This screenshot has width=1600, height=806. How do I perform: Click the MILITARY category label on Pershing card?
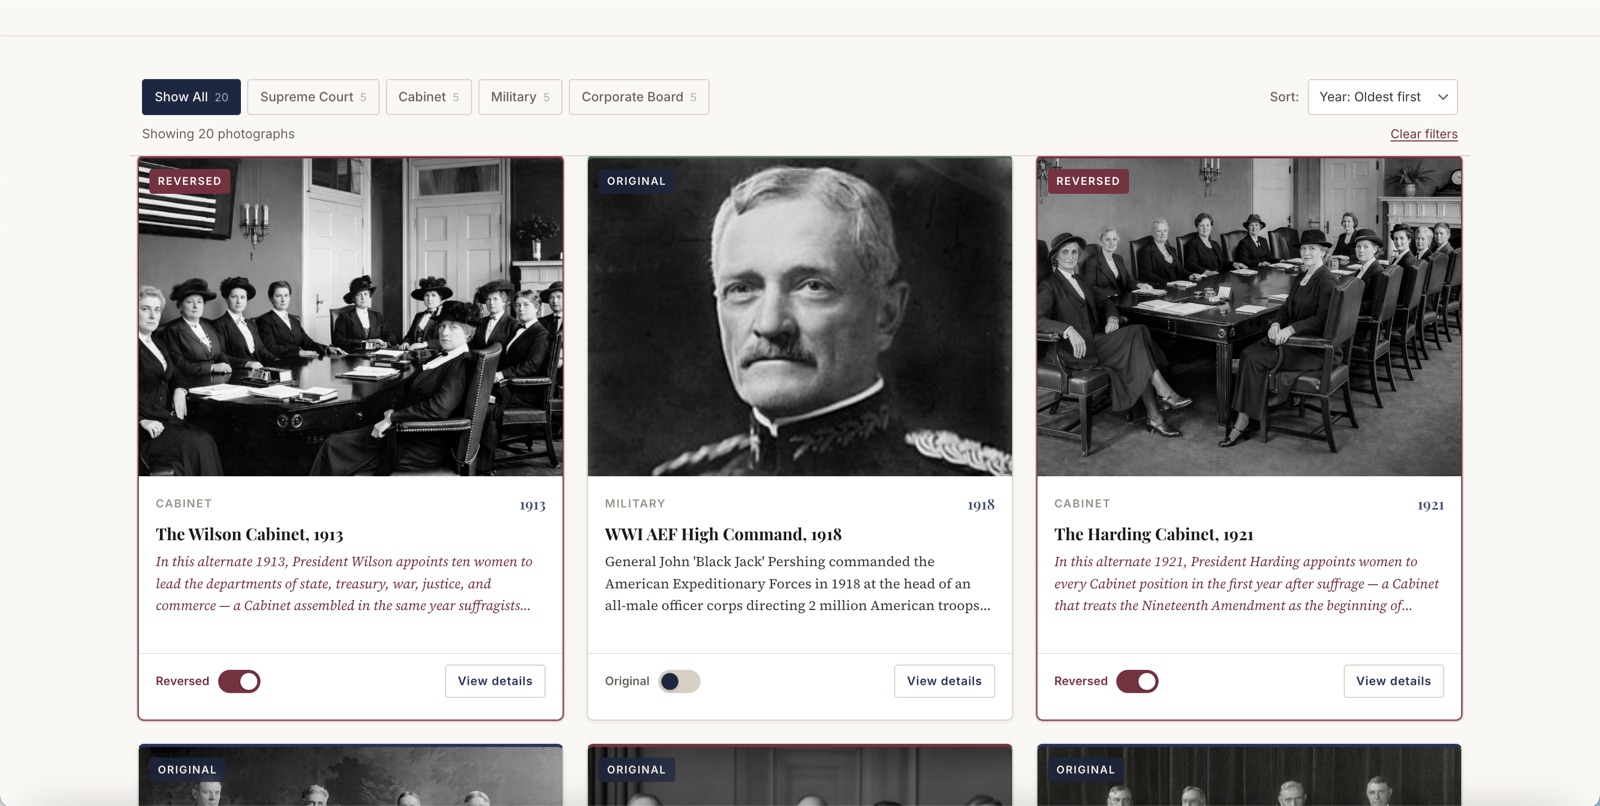click(635, 504)
